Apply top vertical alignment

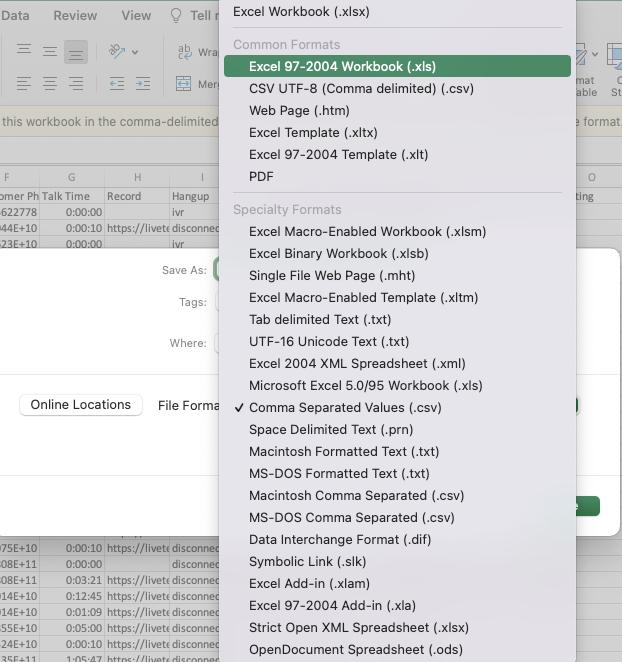(x=24, y=52)
